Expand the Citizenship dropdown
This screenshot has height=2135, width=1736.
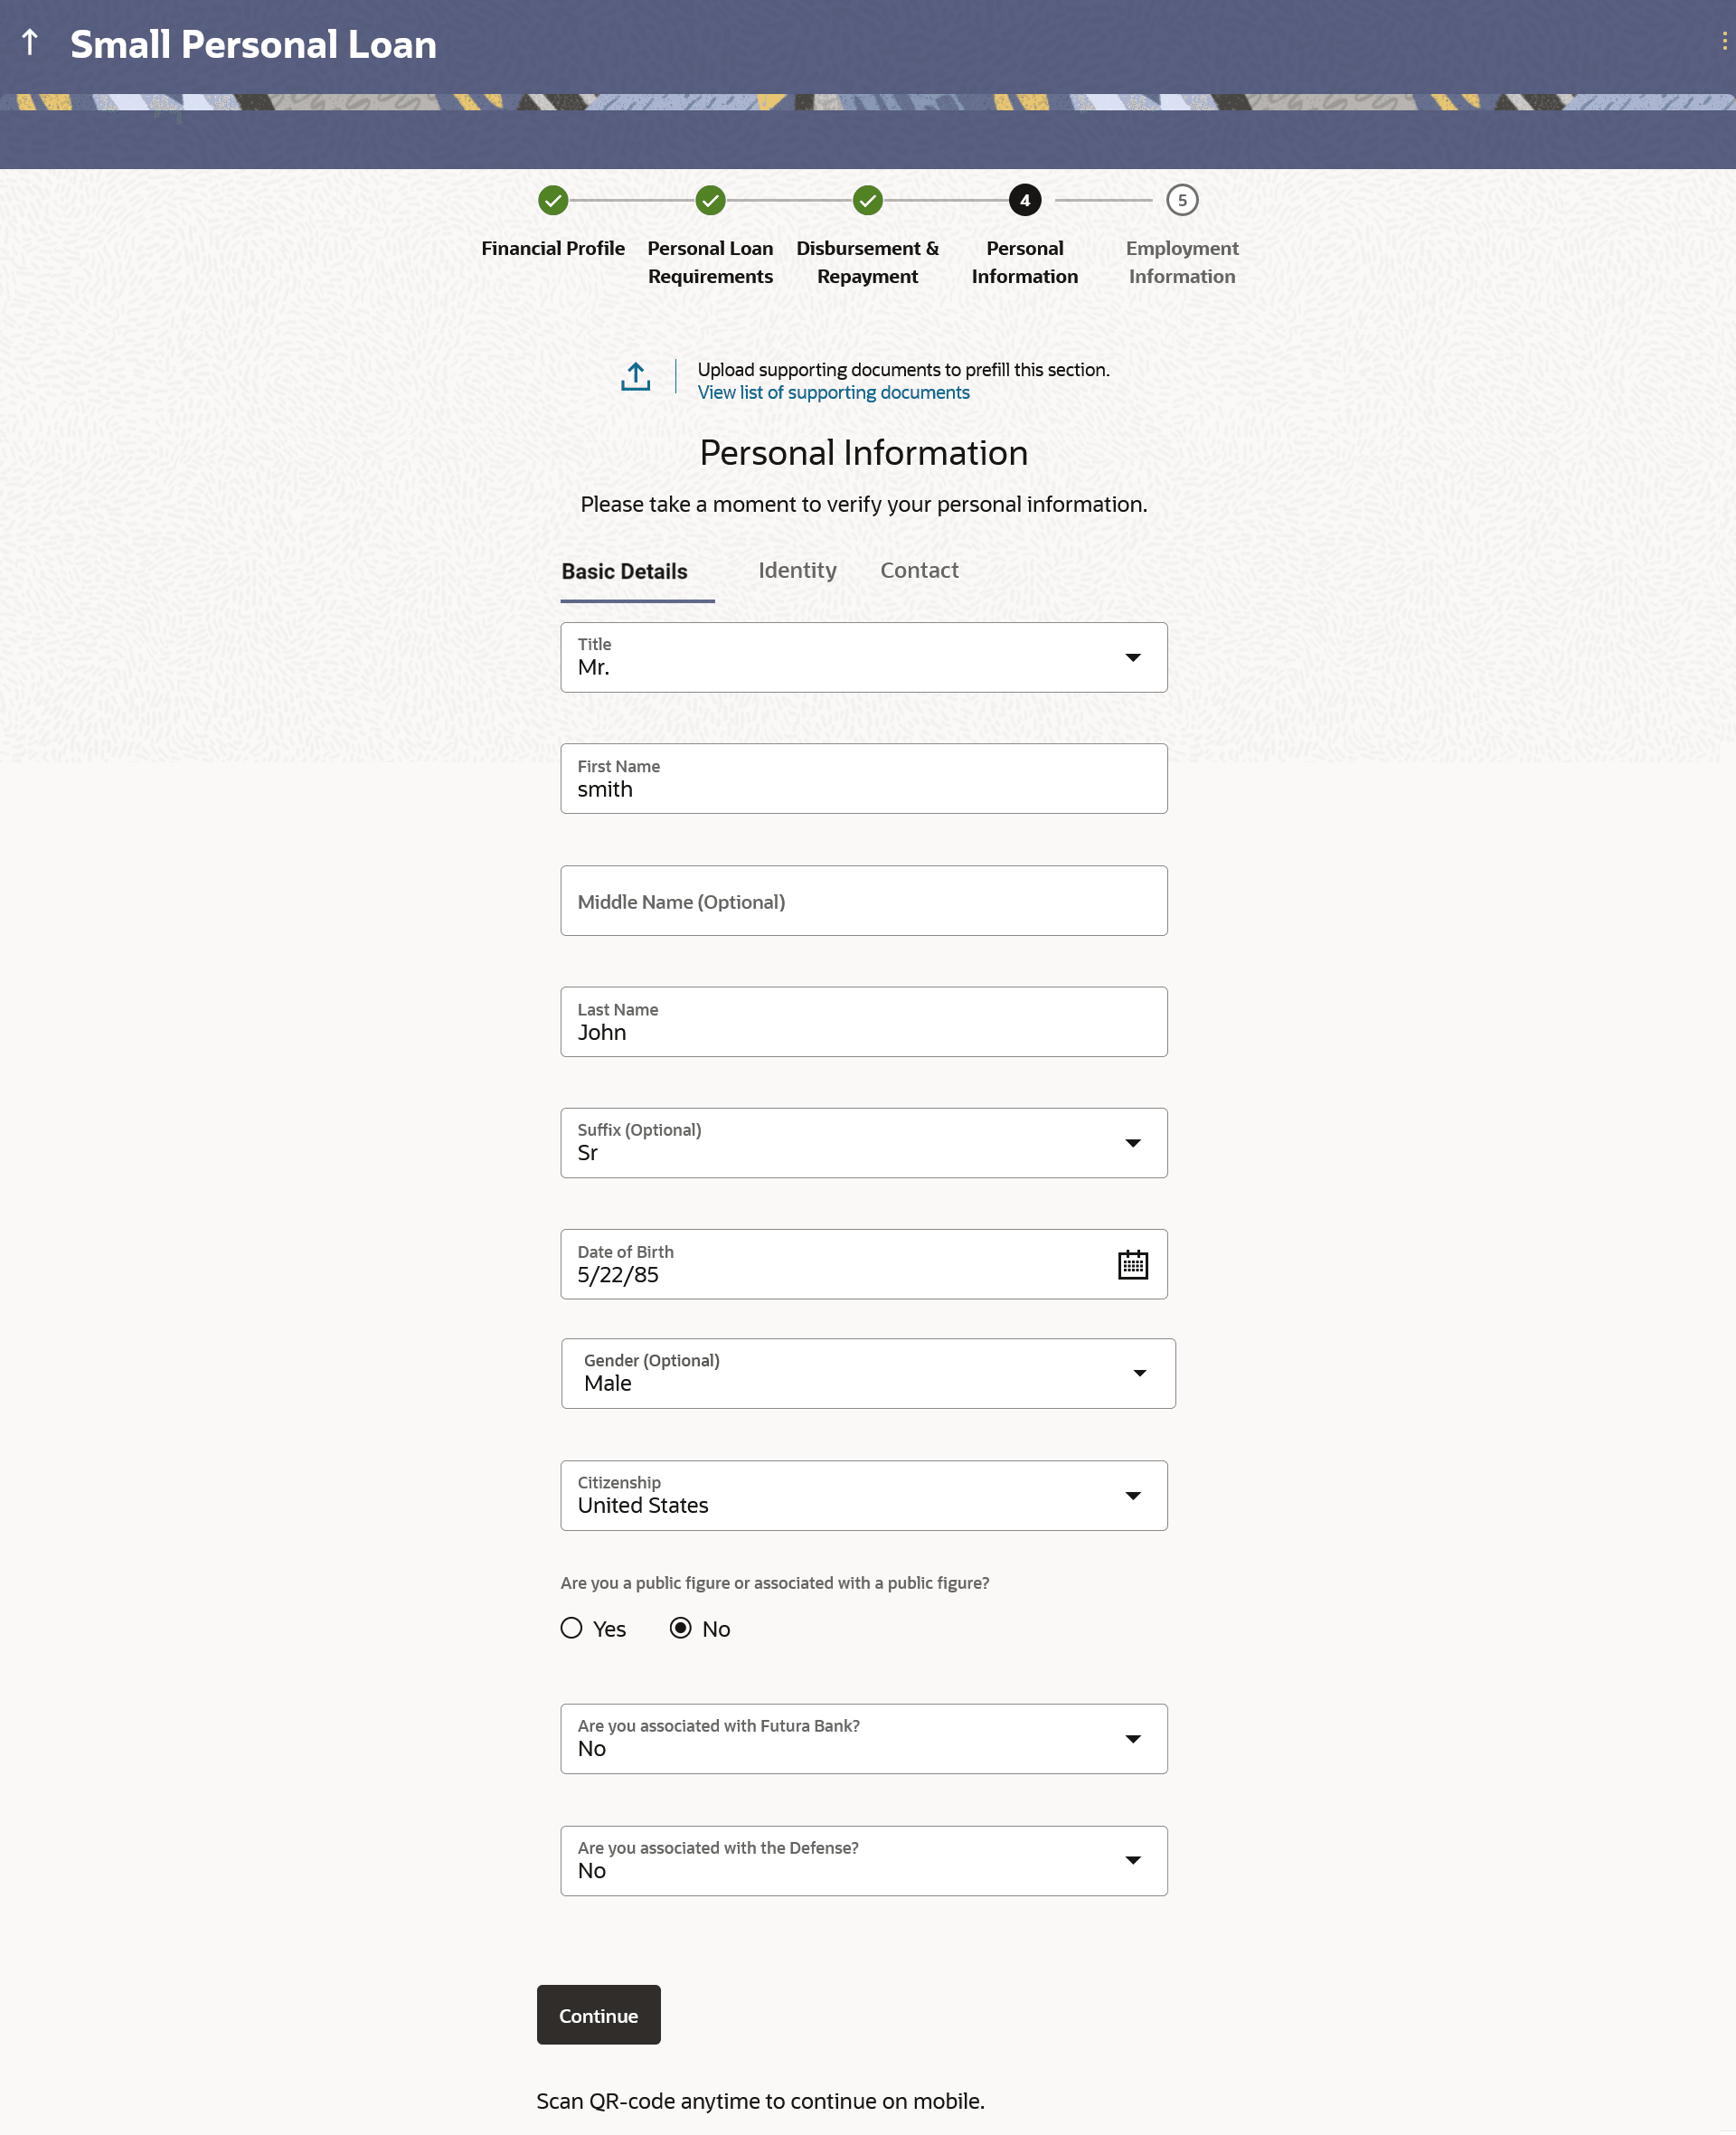[1132, 1496]
